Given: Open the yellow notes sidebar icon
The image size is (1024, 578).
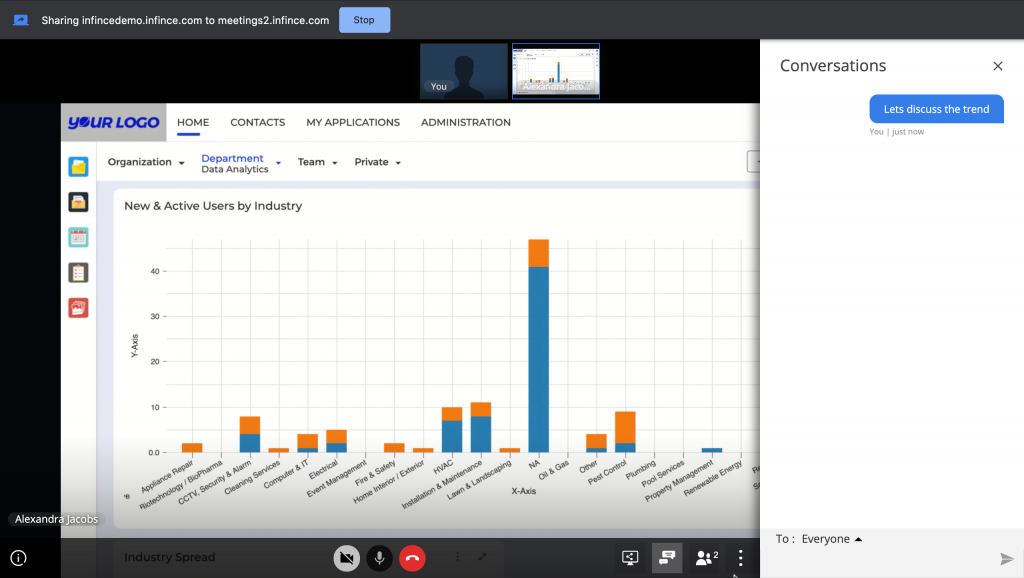Looking at the screenshot, I should 78,167.
